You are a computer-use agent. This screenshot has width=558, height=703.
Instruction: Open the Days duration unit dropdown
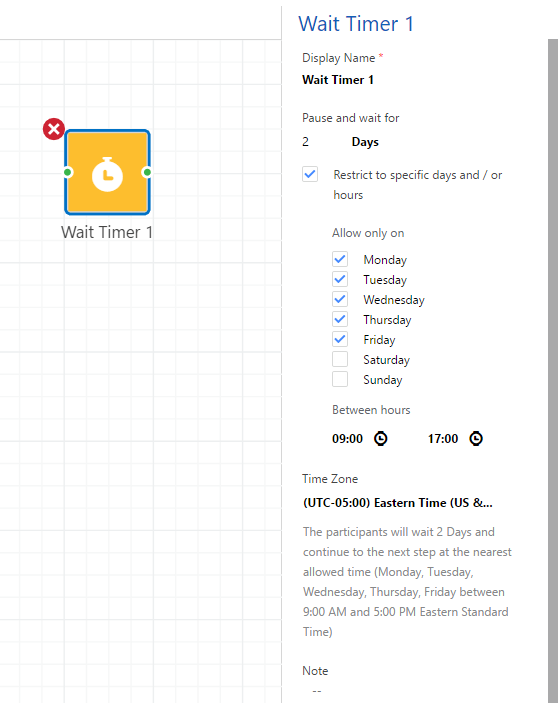[x=365, y=142]
